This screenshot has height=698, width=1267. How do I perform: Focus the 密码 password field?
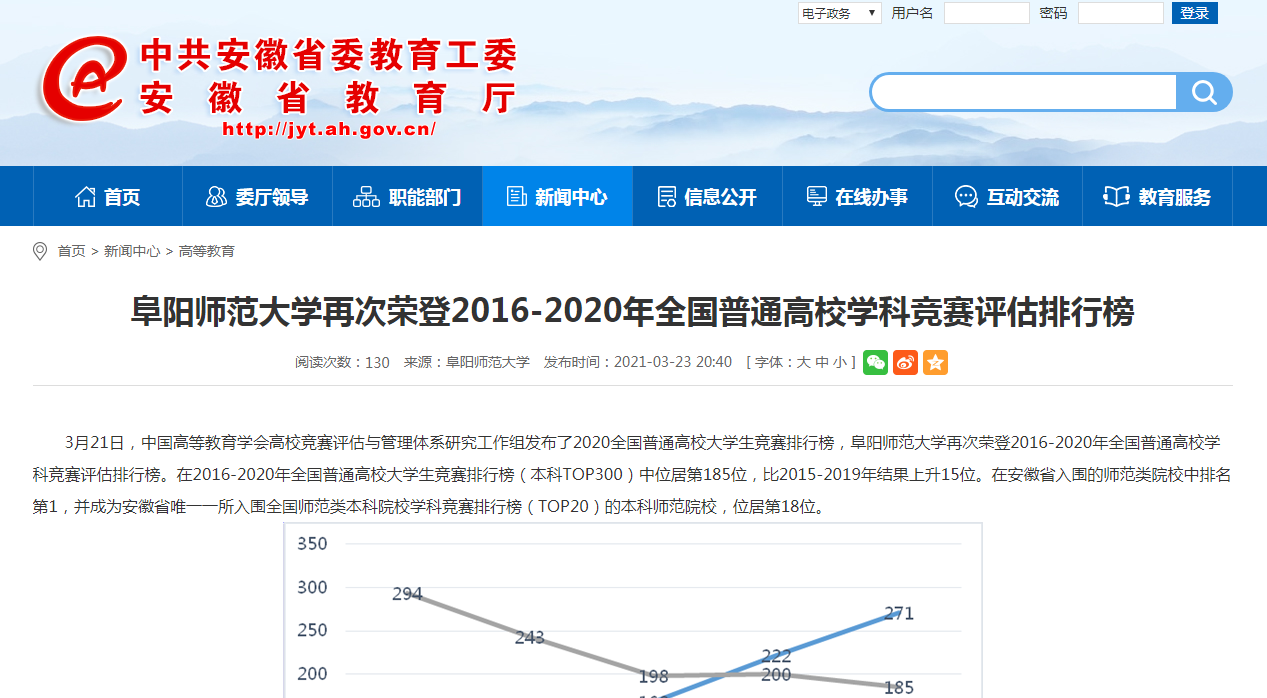(1120, 13)
